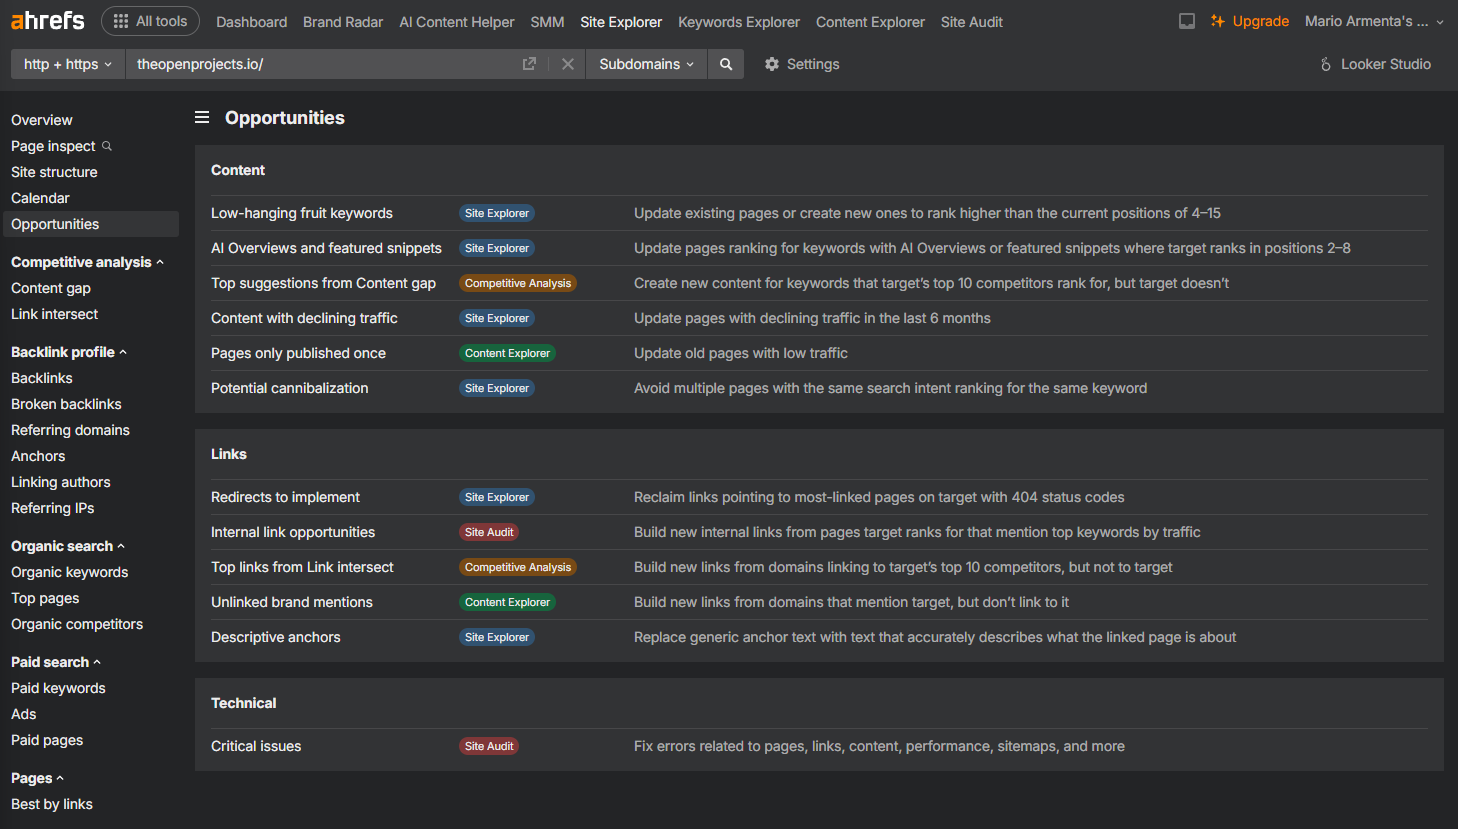Clear the URL with the X icon
Viewport: 1458px width, 829px height.
coord(567,64)
